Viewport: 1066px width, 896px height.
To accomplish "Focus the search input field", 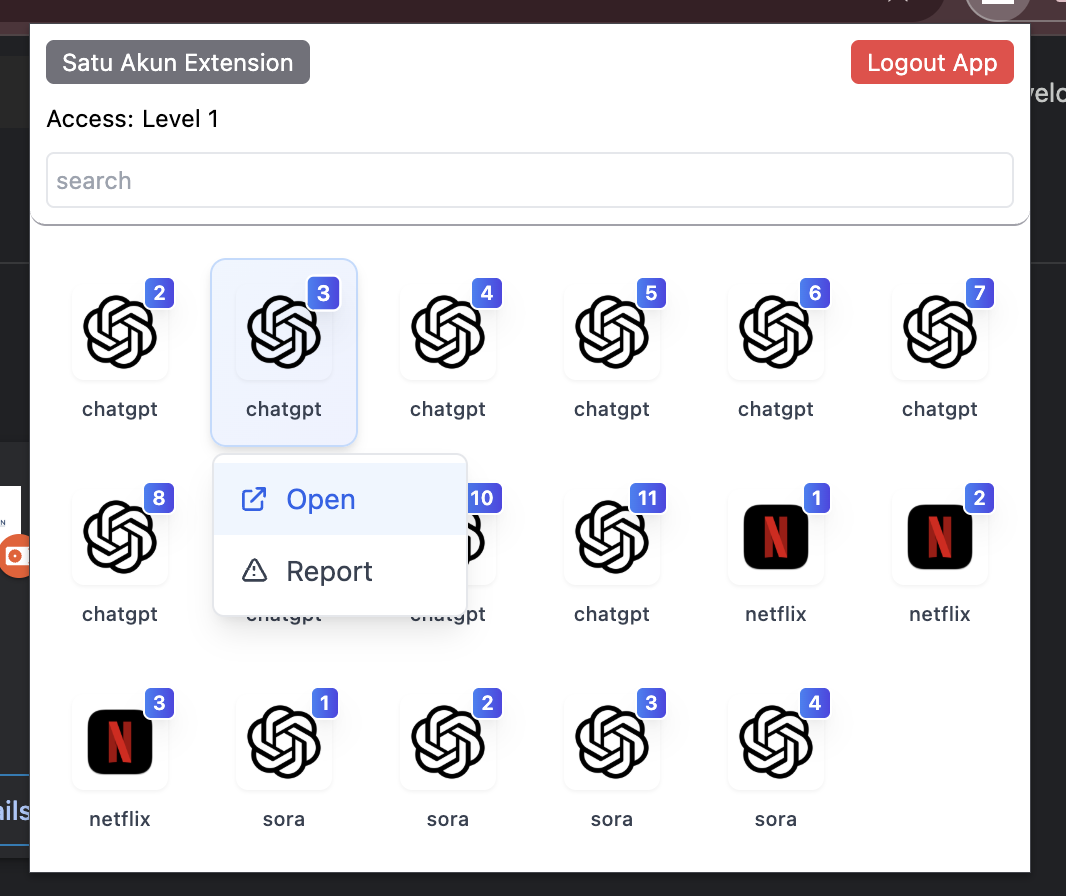I will 530,180.
